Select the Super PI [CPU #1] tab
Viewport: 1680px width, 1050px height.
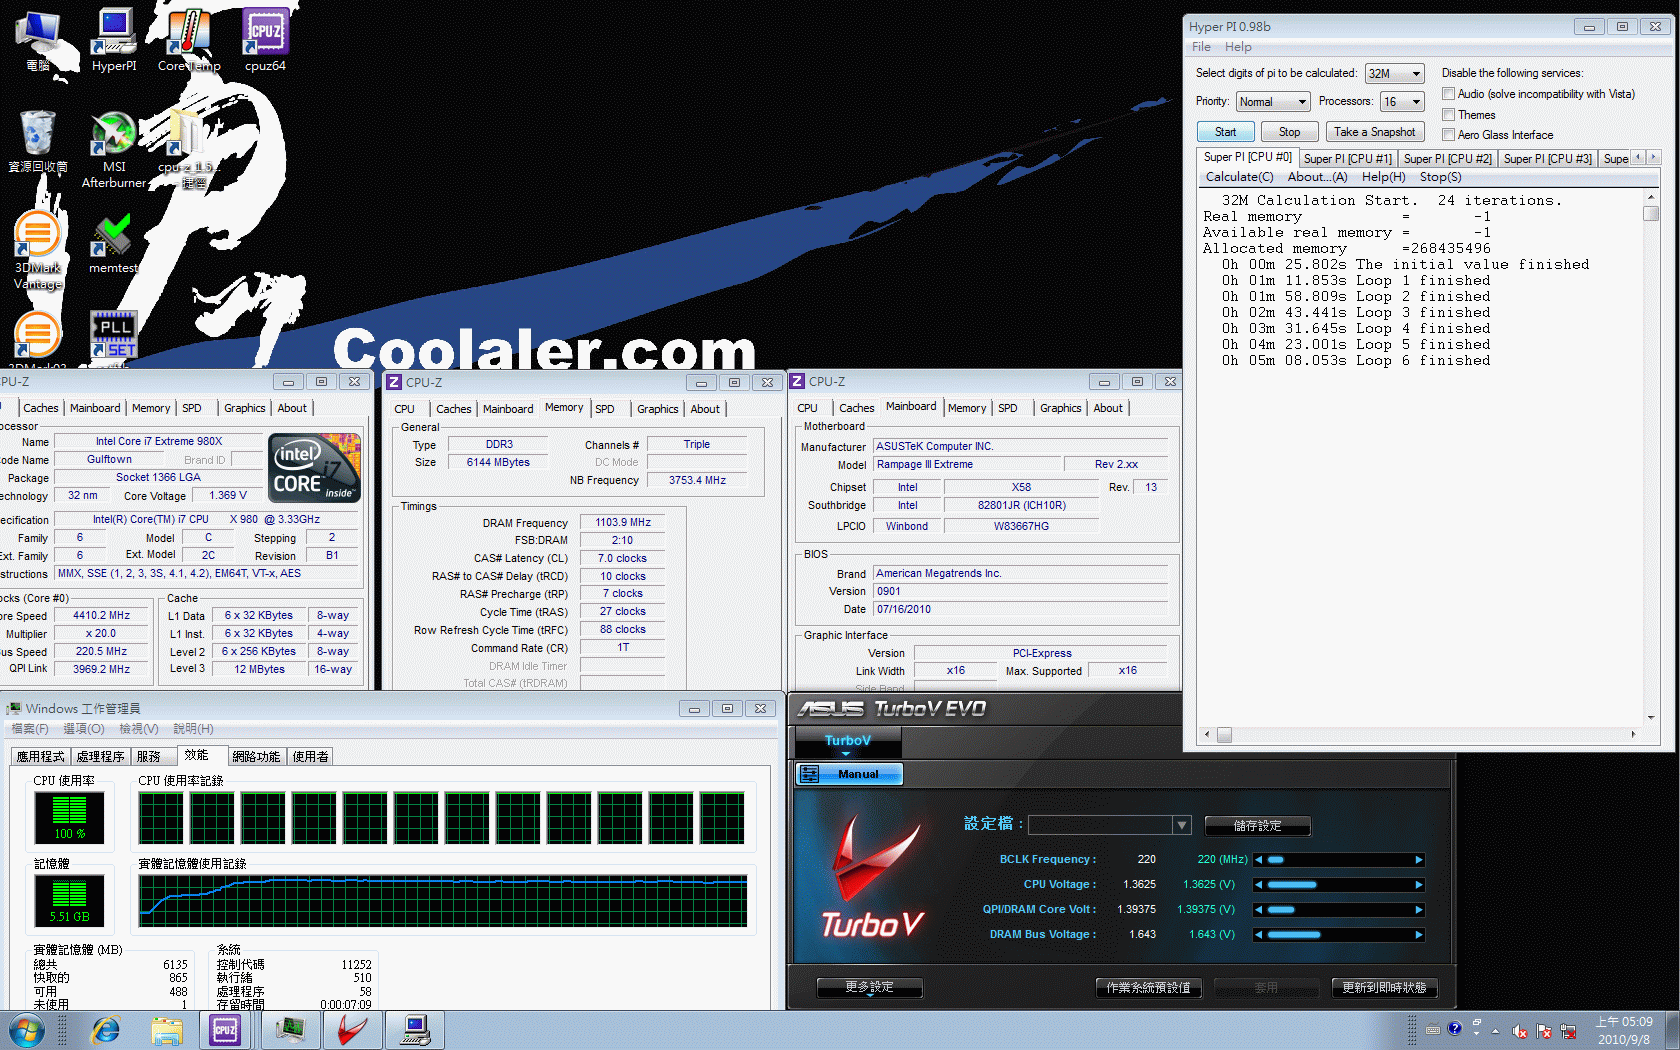pyautogui.click(x=1347, y=159)
